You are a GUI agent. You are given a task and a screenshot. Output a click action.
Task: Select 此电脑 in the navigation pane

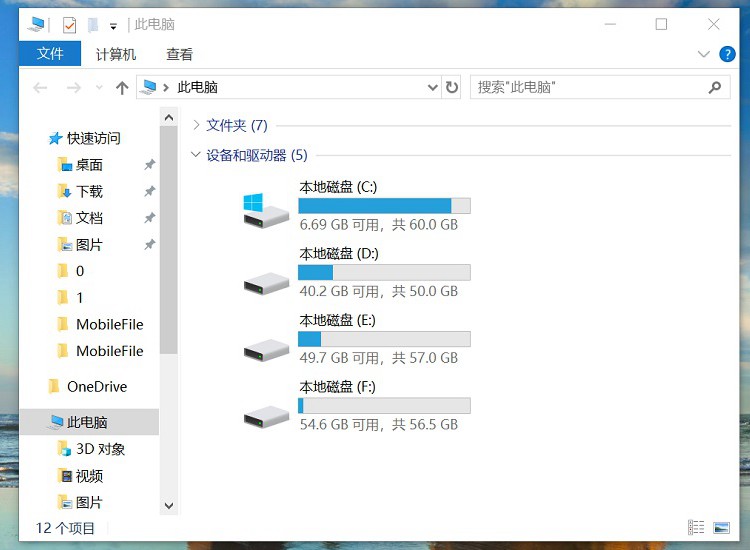pos(87,422)
